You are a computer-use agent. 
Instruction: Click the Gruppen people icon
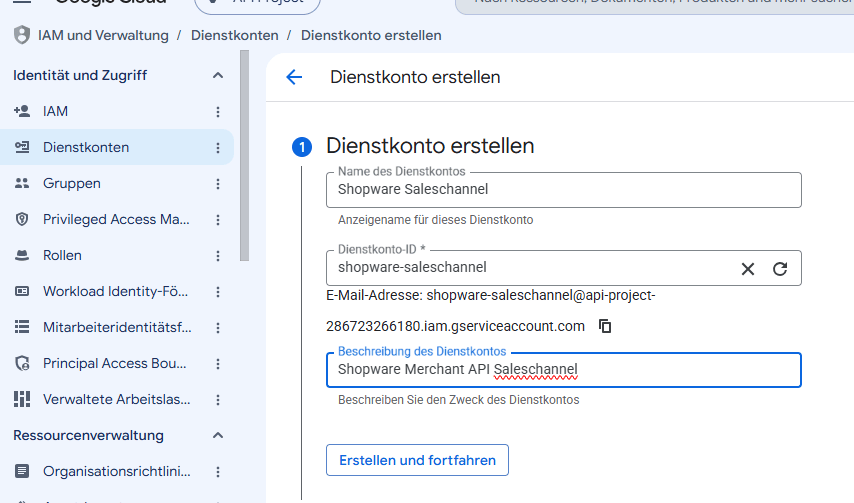click(x=22, y=183)
